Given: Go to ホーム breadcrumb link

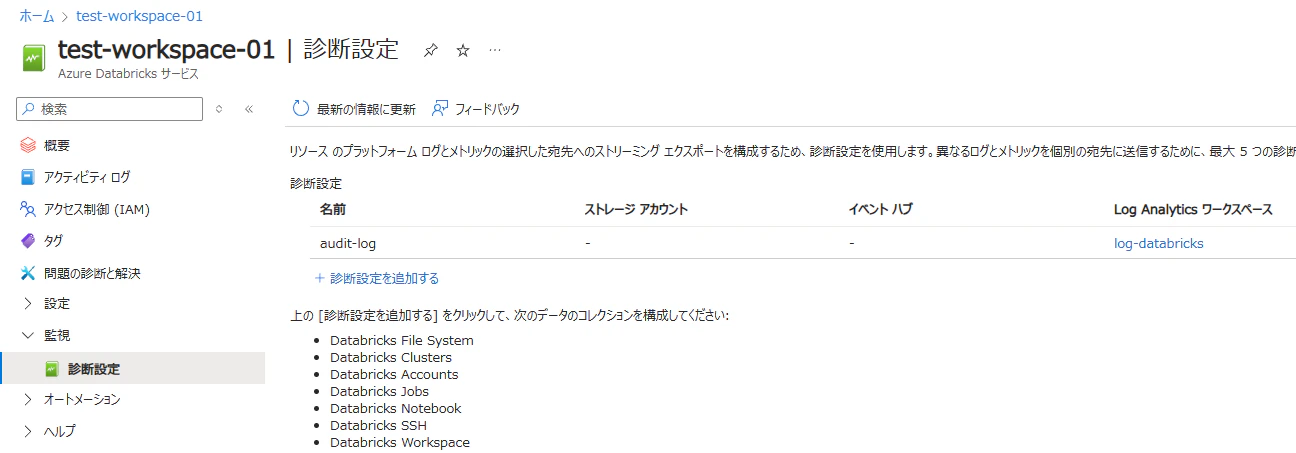Looking at the screenshot, I should [37, 16].
